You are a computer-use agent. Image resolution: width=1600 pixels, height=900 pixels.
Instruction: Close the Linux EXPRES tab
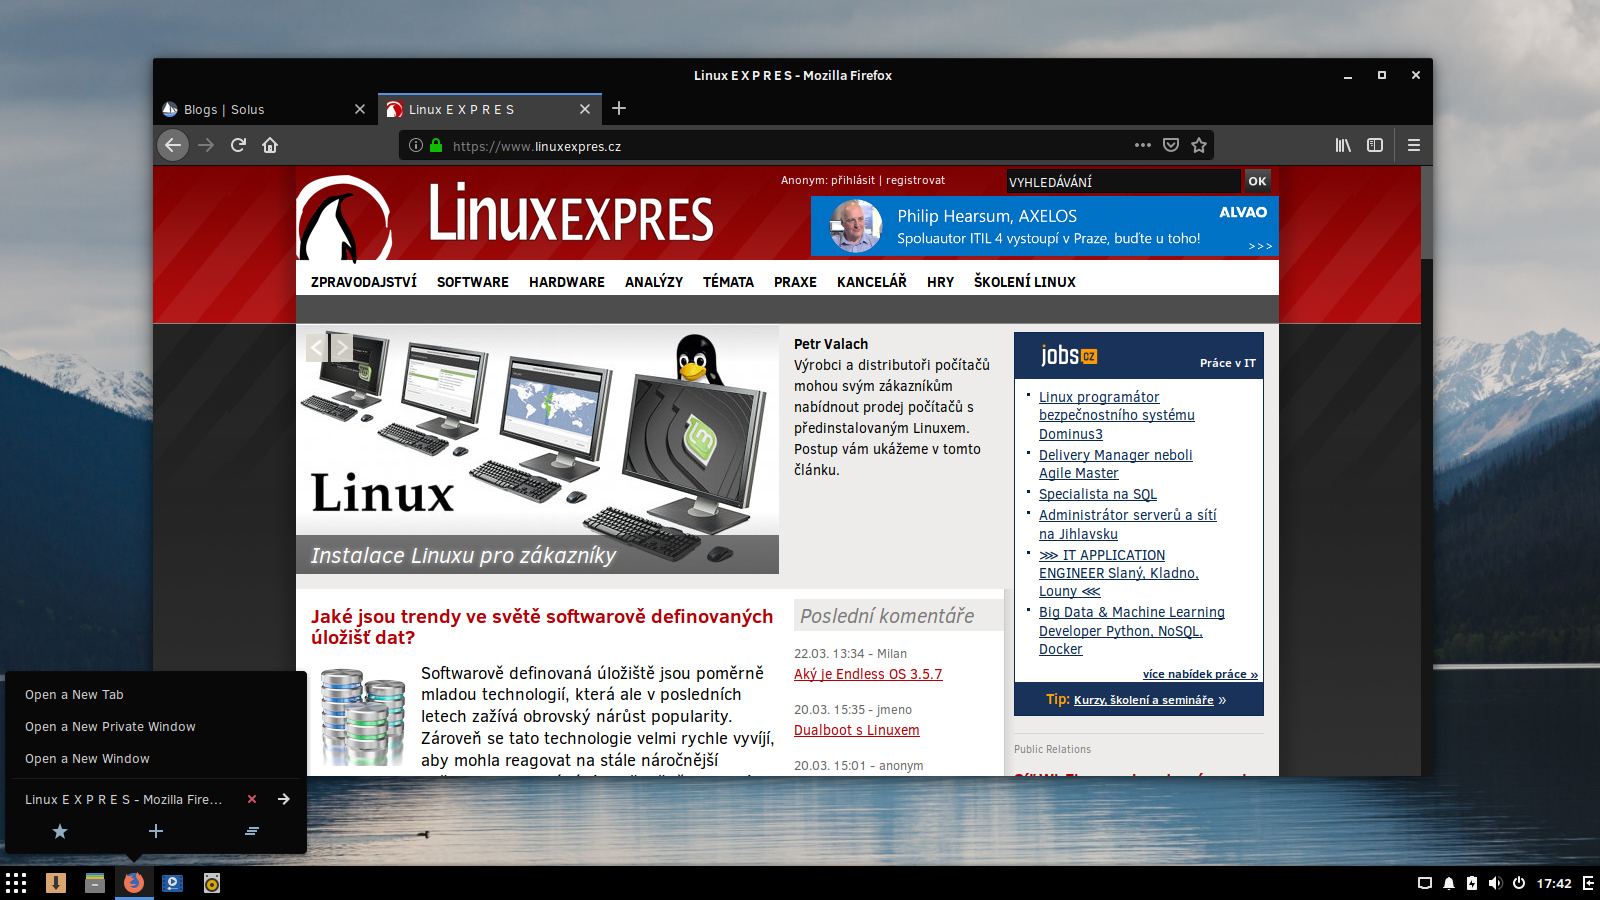(x=585, y=109)
